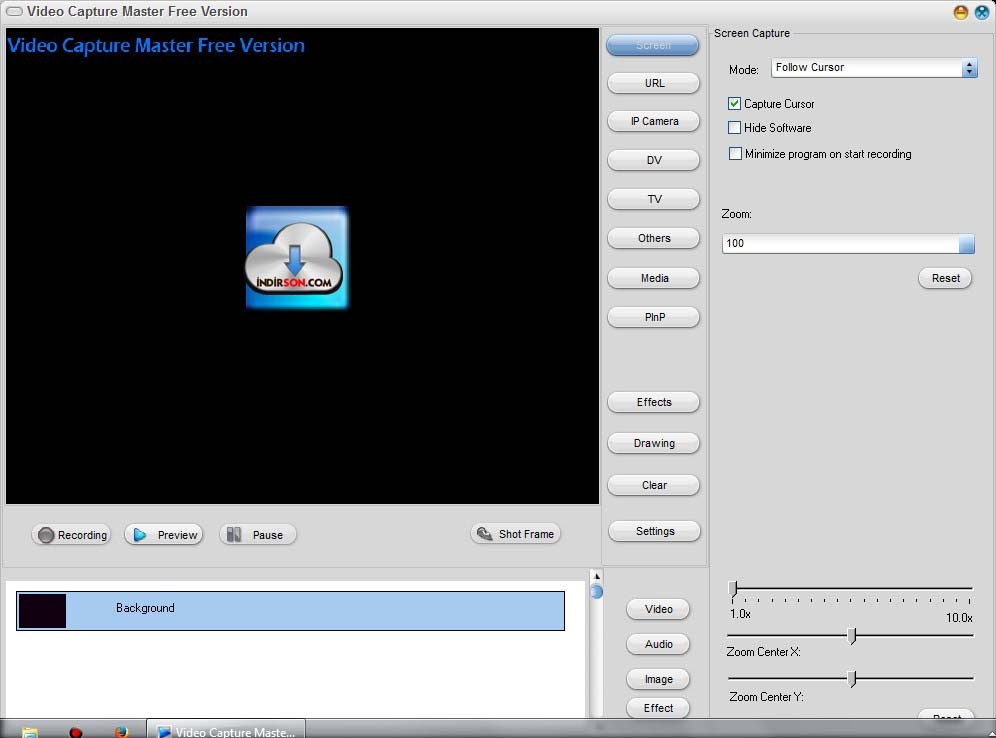
Task: Click the Zoom Center X slider handle
Action: (x=851, y=635)
